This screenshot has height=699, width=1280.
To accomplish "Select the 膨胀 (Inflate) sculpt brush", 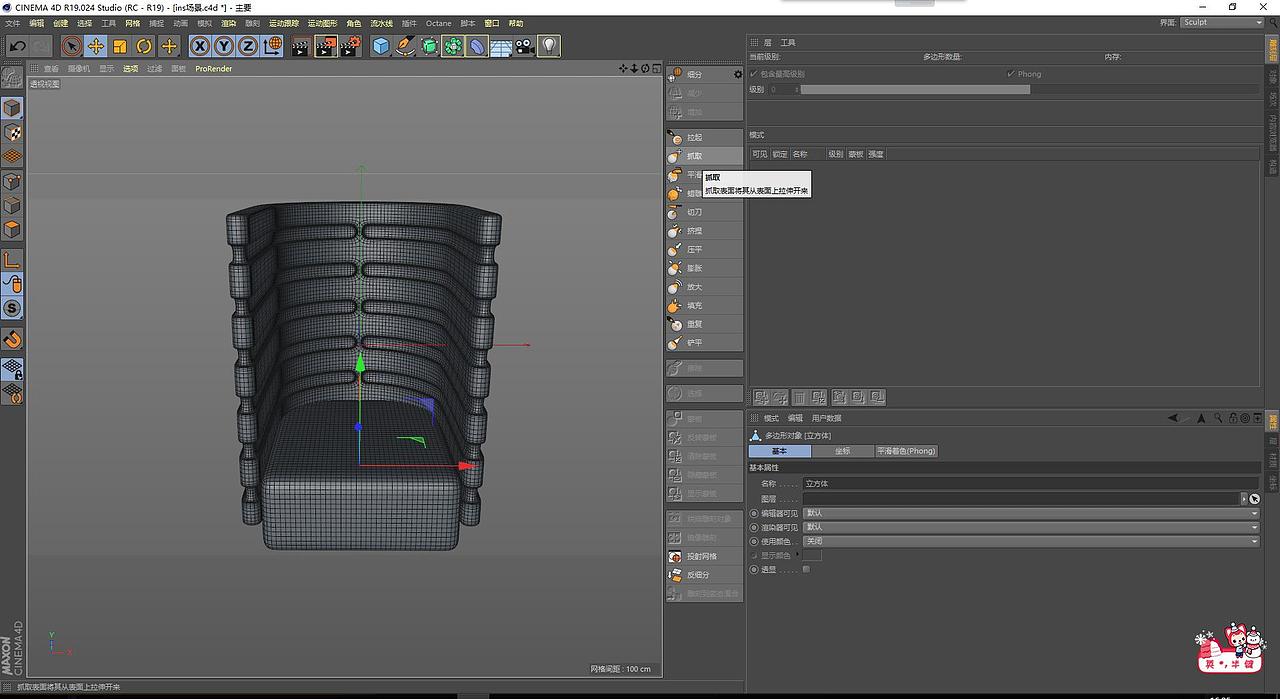I will [x=704, y=268].
